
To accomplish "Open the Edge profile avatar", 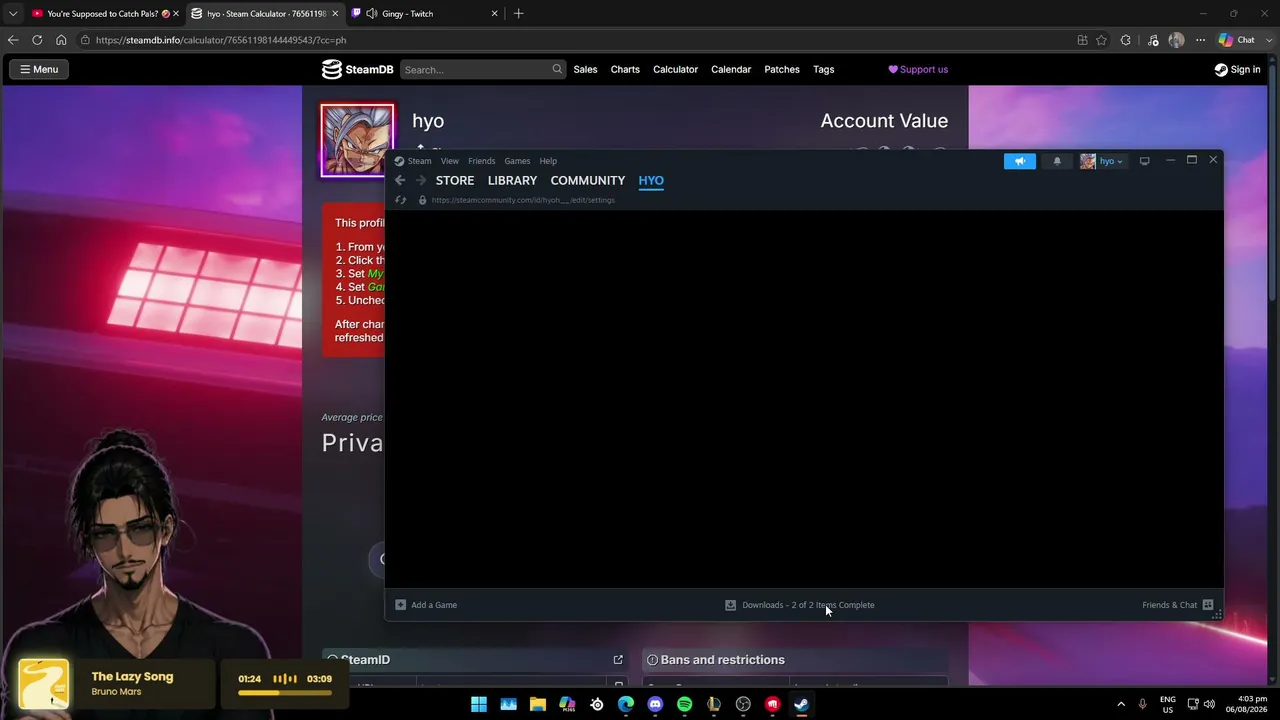I will pyautogui.click(x=1176, y=40).
